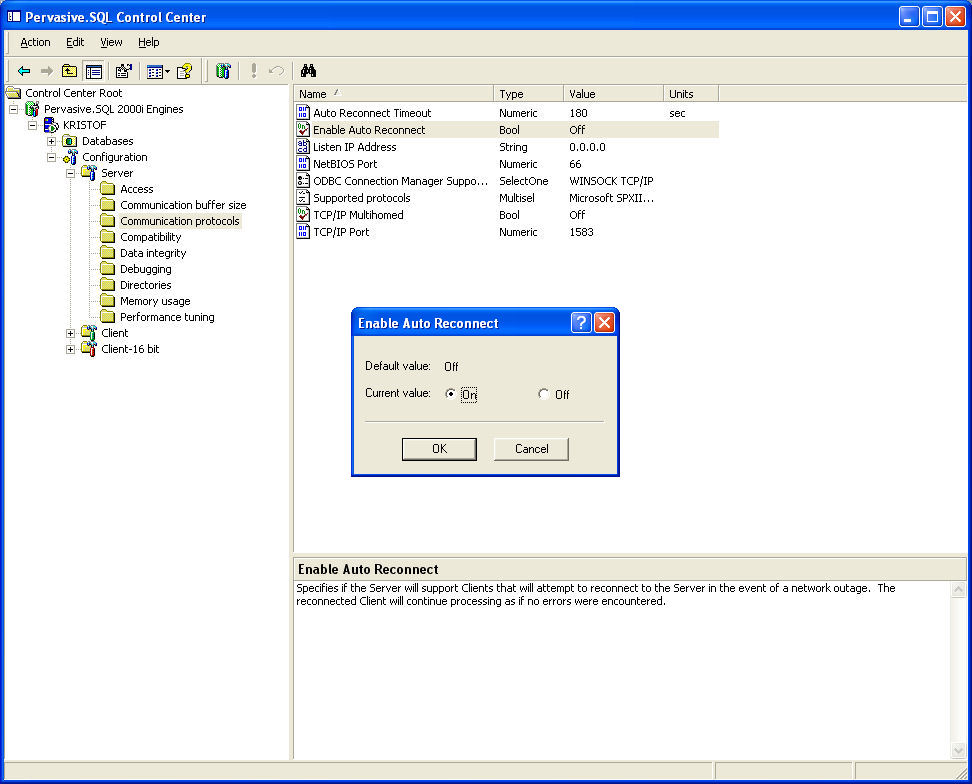Click the value 0.0.0.0 for Listen IP

point(587,147)
